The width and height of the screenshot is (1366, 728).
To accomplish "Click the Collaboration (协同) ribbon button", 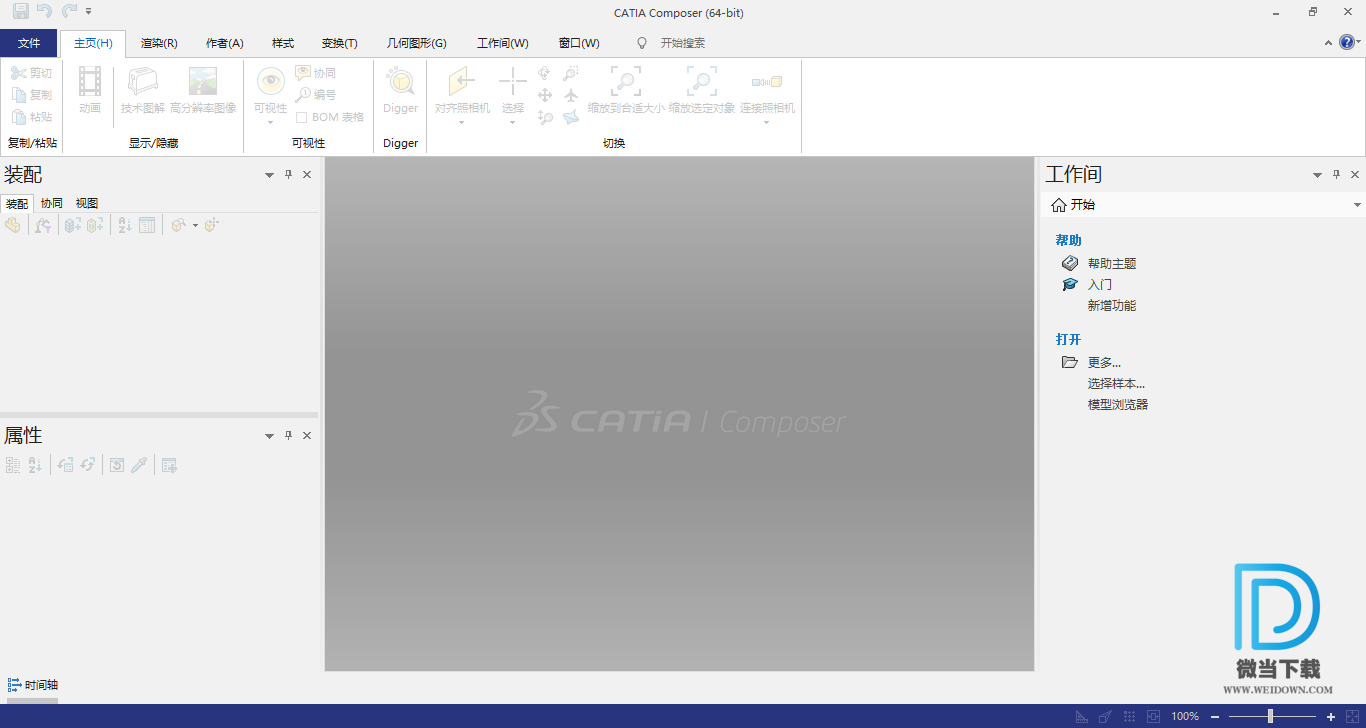I will [x=315, y=73].
